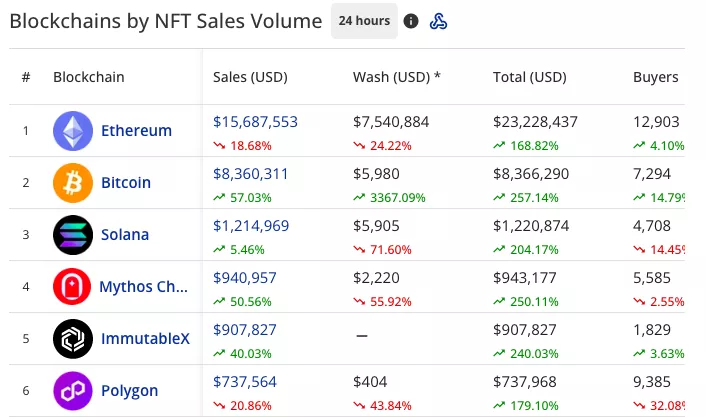Sort by the Buyers column header

[x=655, y=77]
